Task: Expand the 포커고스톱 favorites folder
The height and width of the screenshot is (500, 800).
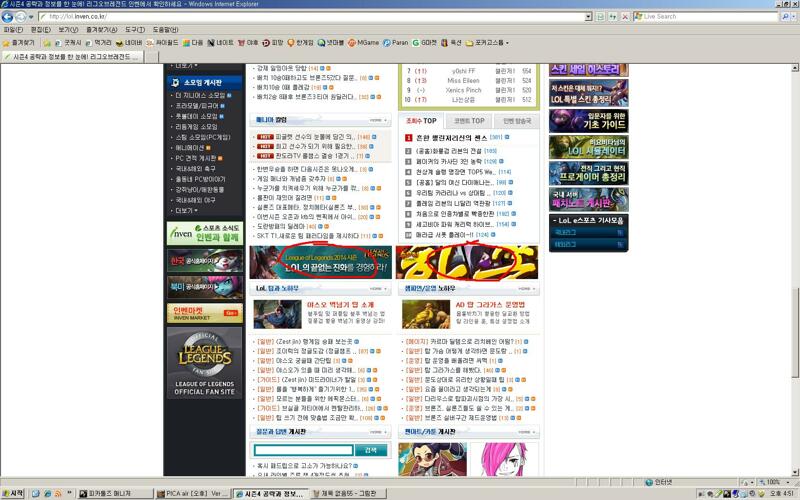Action: click(487, 43)
